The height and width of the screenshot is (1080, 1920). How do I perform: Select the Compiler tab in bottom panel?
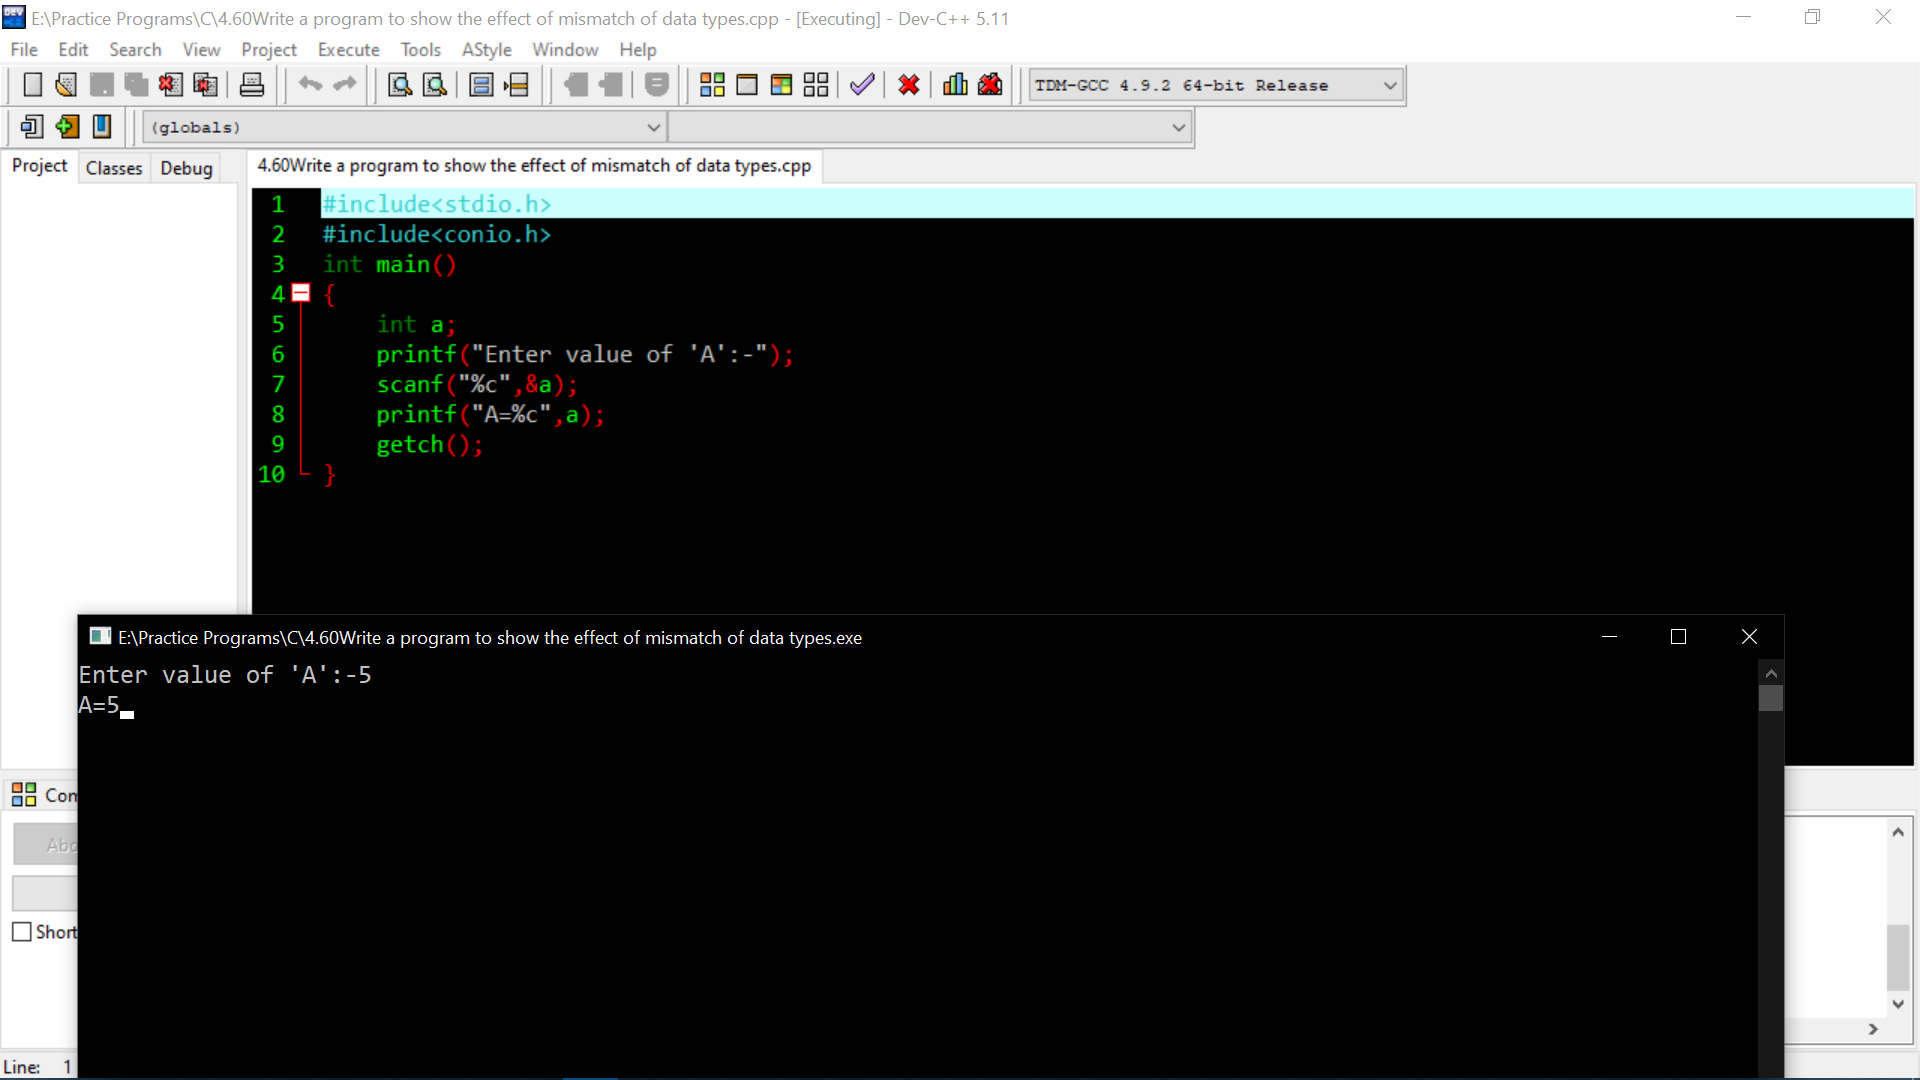(x=44, y=795)
